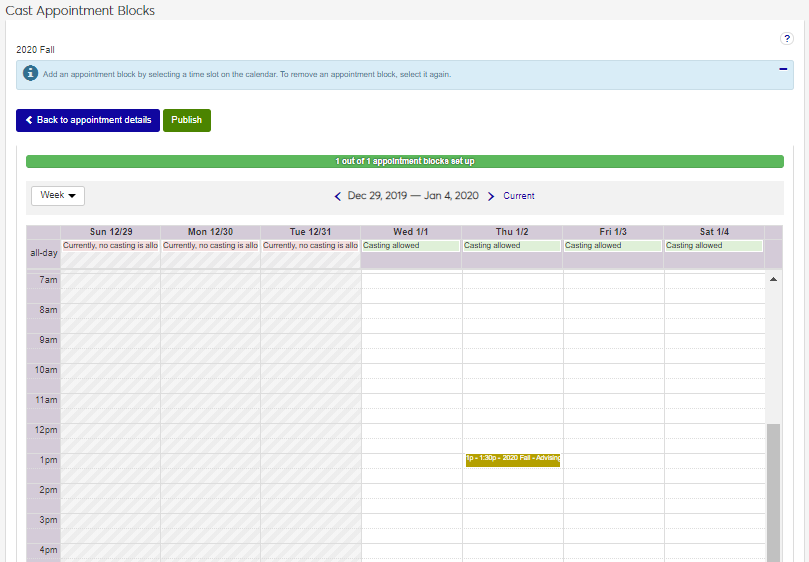Screen dimensions: 809x562
Task: Click the info icon in the blue banner
Action: [30, 74]
